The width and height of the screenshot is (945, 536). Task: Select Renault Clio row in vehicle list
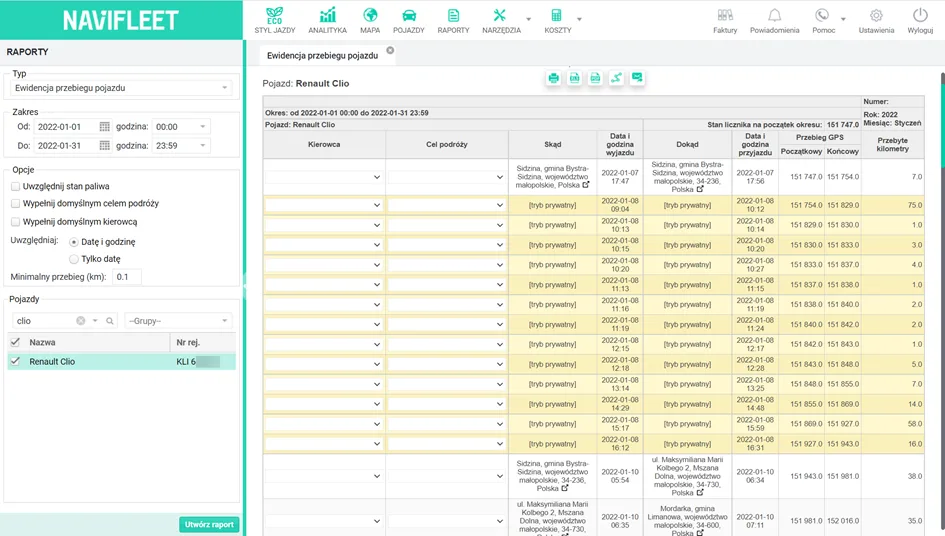[x=121, y=362]
